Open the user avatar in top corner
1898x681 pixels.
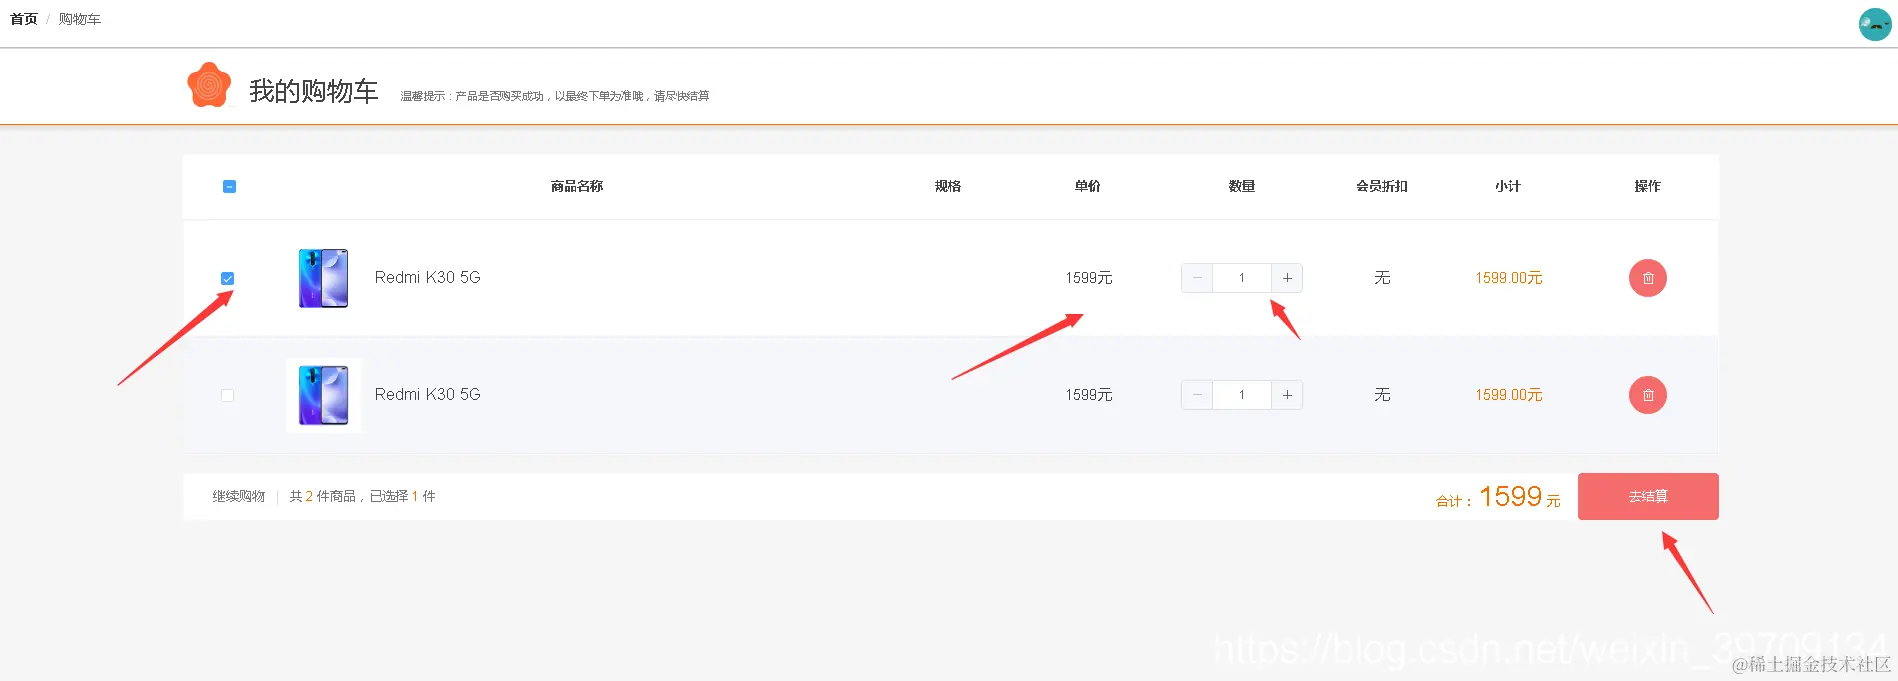(1875, 24)
